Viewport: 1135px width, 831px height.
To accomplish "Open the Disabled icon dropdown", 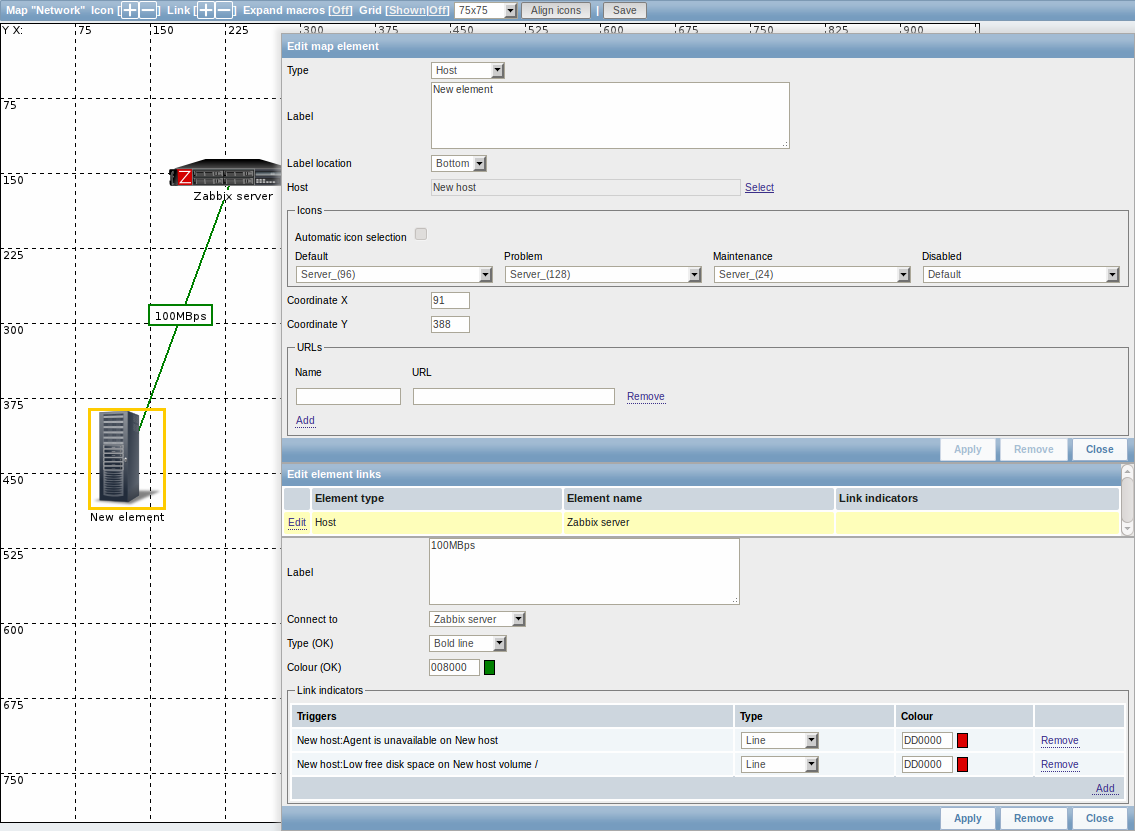I will 1021,274.
